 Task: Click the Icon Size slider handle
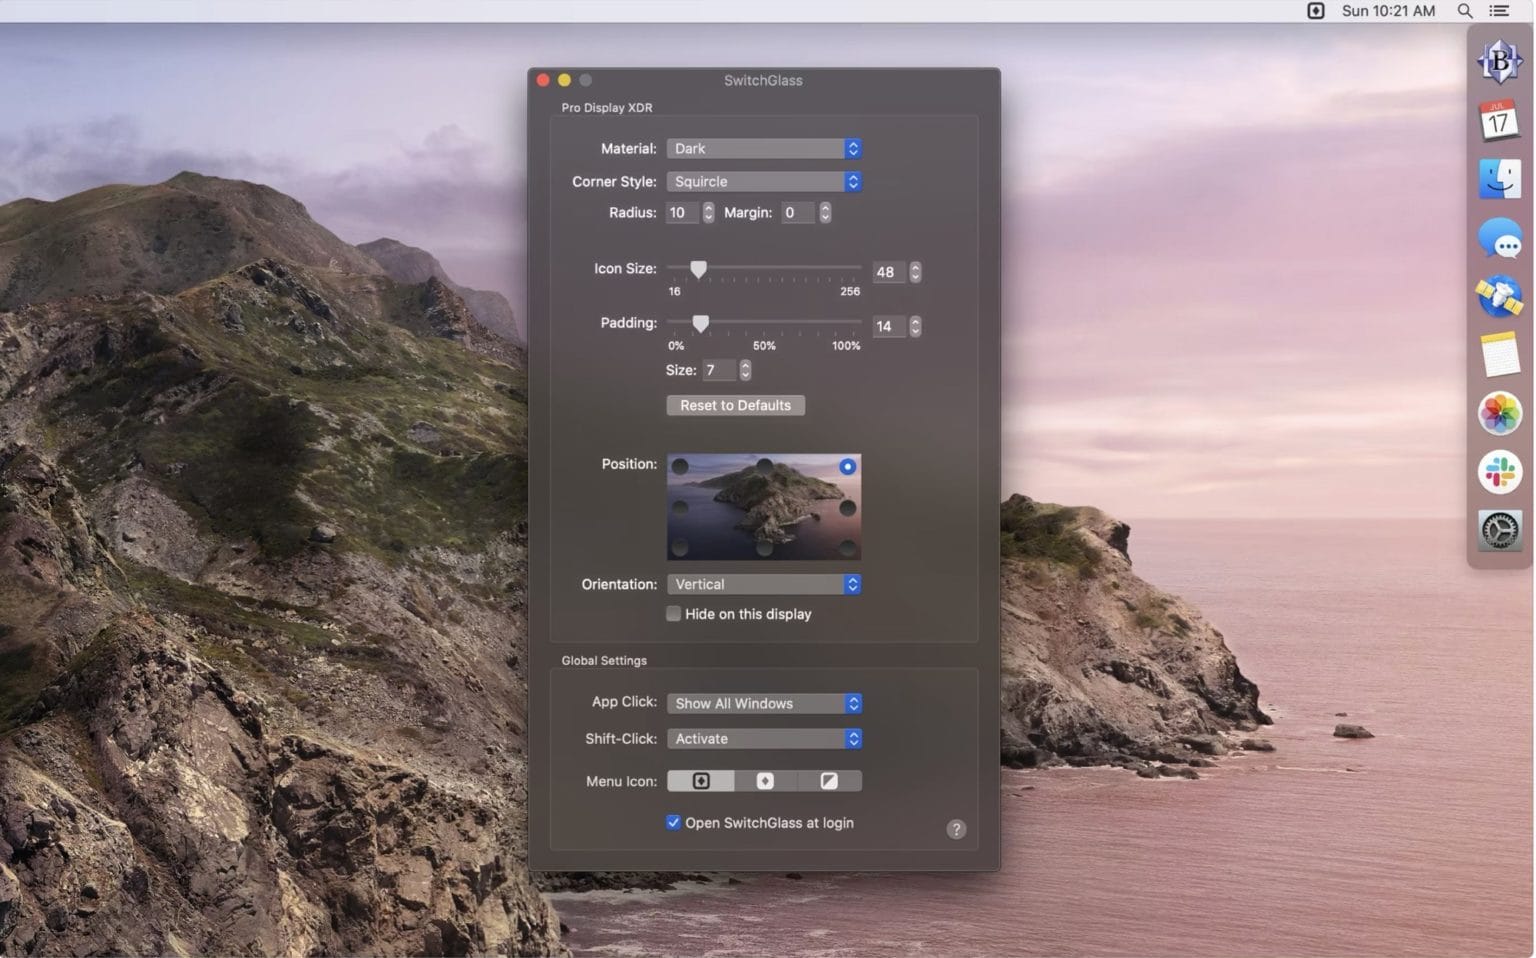[x=699, y=269]
